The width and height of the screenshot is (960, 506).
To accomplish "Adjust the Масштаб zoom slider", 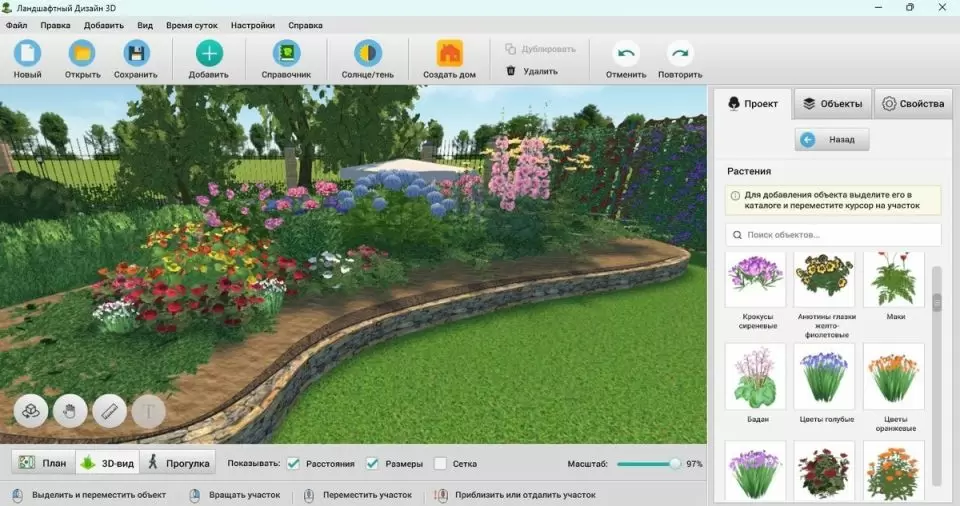I will click(675, 463).
